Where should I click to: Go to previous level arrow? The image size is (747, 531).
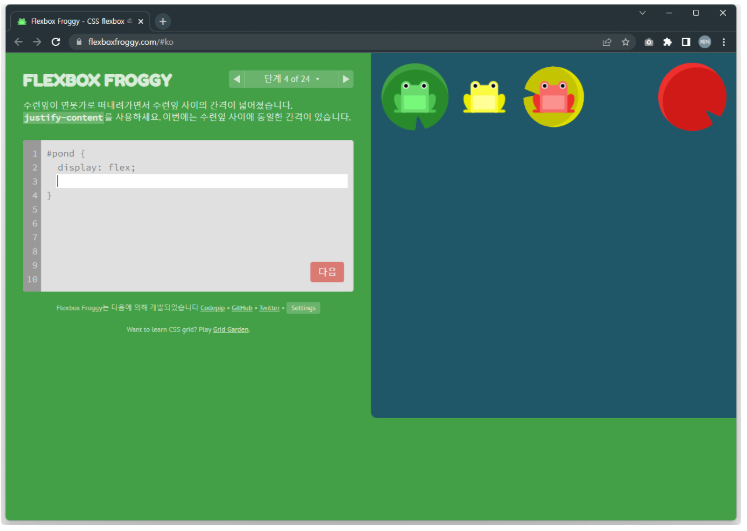pyautogui.click(x=237, y=79)
